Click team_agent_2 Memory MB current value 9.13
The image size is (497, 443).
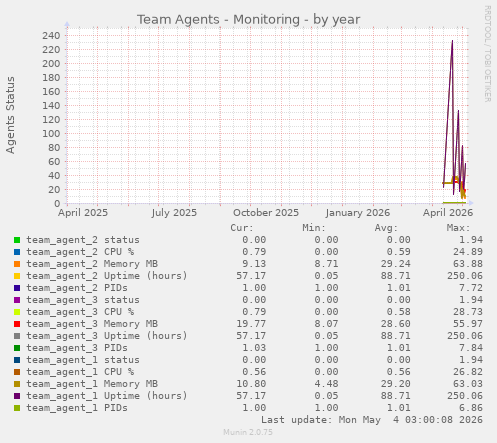[254, 264]
